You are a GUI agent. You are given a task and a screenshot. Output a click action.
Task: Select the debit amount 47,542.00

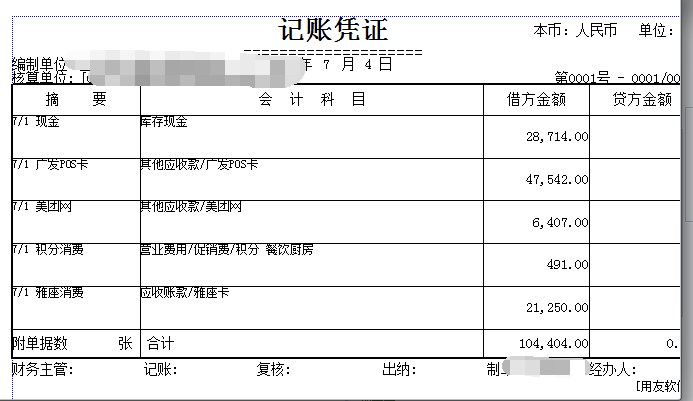[x=556, y=180]
